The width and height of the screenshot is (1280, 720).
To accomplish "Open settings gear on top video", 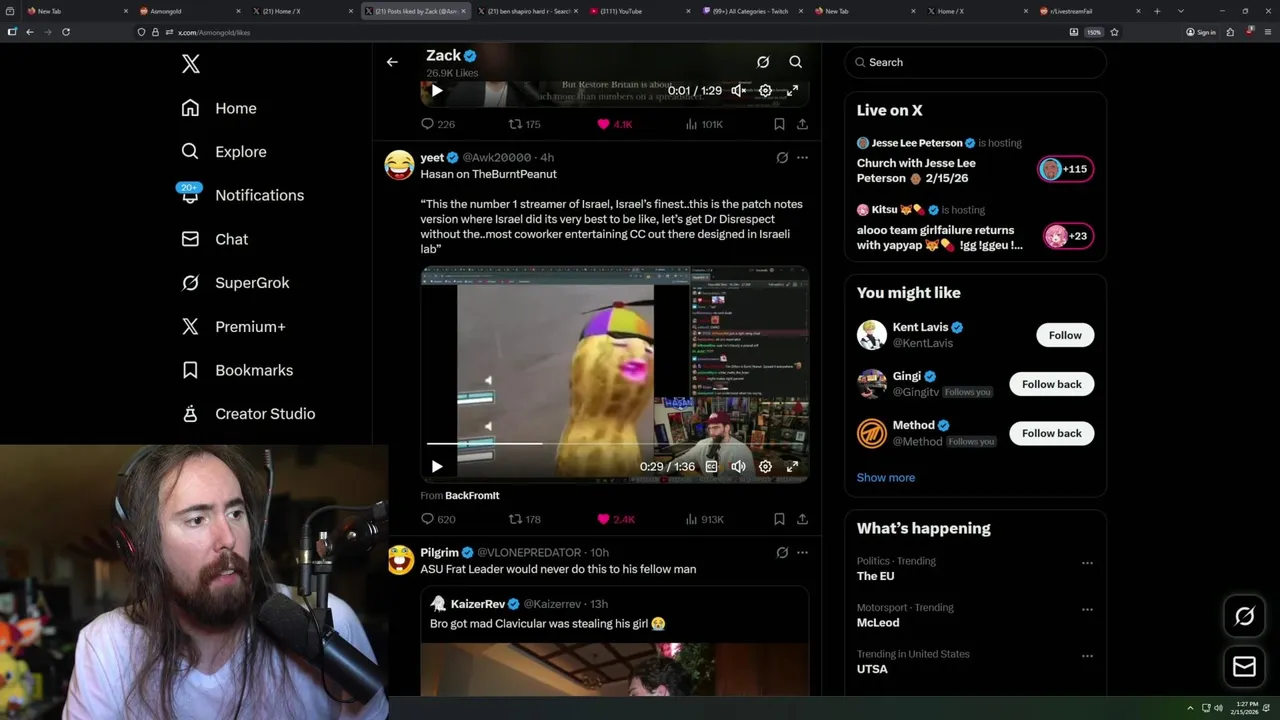I will [765, 90].
